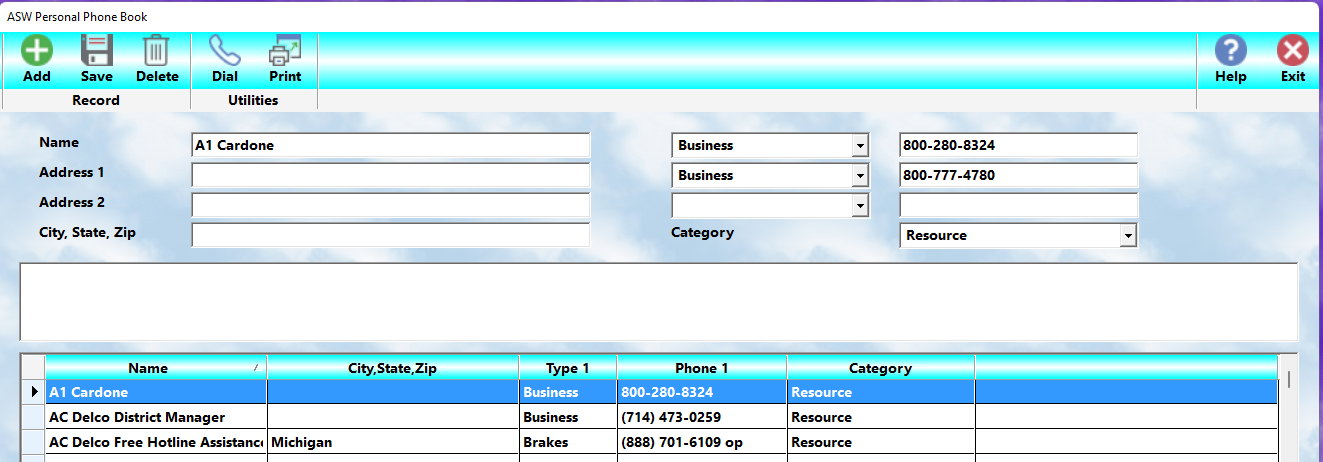Sort by Category column header
This screenshot has width=1323, height=462.
click(880, 368)
